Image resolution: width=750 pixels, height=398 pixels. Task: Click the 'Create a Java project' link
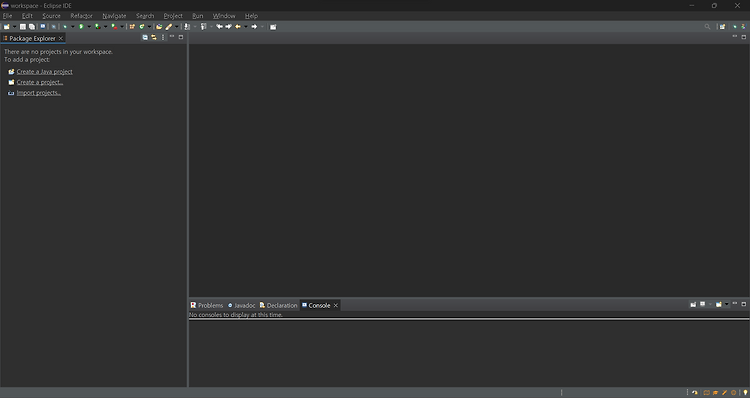click(x=44, y=72)
